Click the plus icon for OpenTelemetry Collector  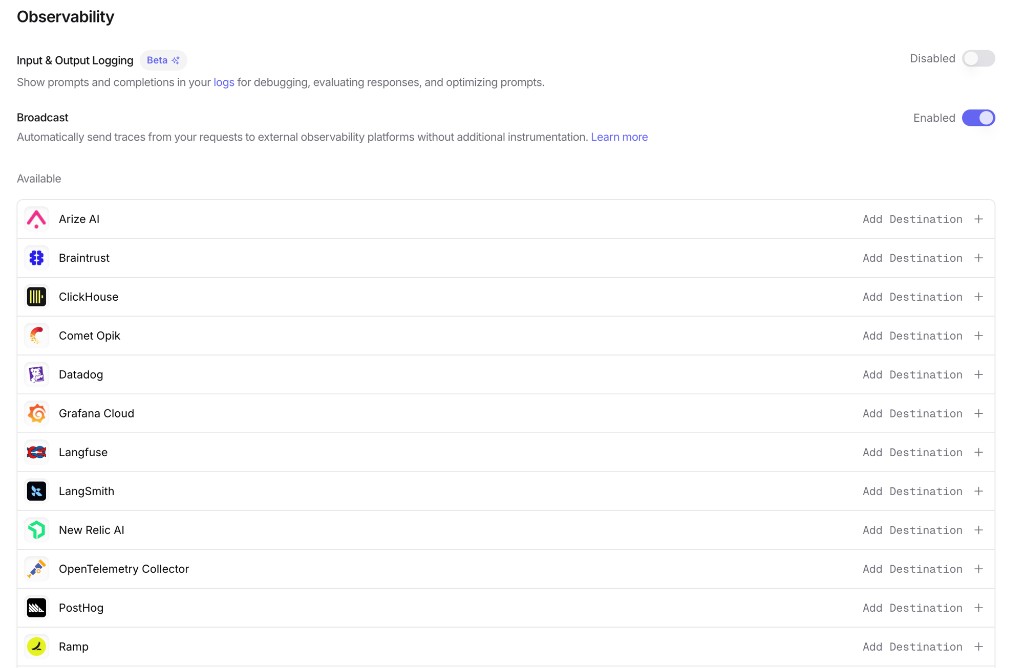point(979,569)
